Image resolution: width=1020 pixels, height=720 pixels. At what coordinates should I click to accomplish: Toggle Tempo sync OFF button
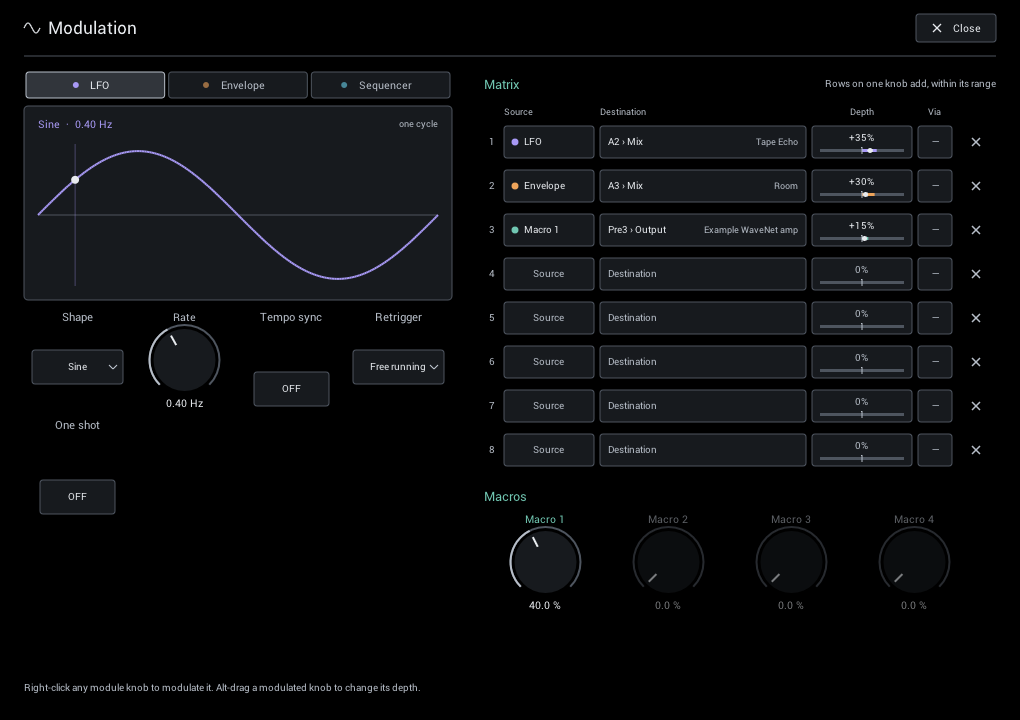(x=291, y=388)
